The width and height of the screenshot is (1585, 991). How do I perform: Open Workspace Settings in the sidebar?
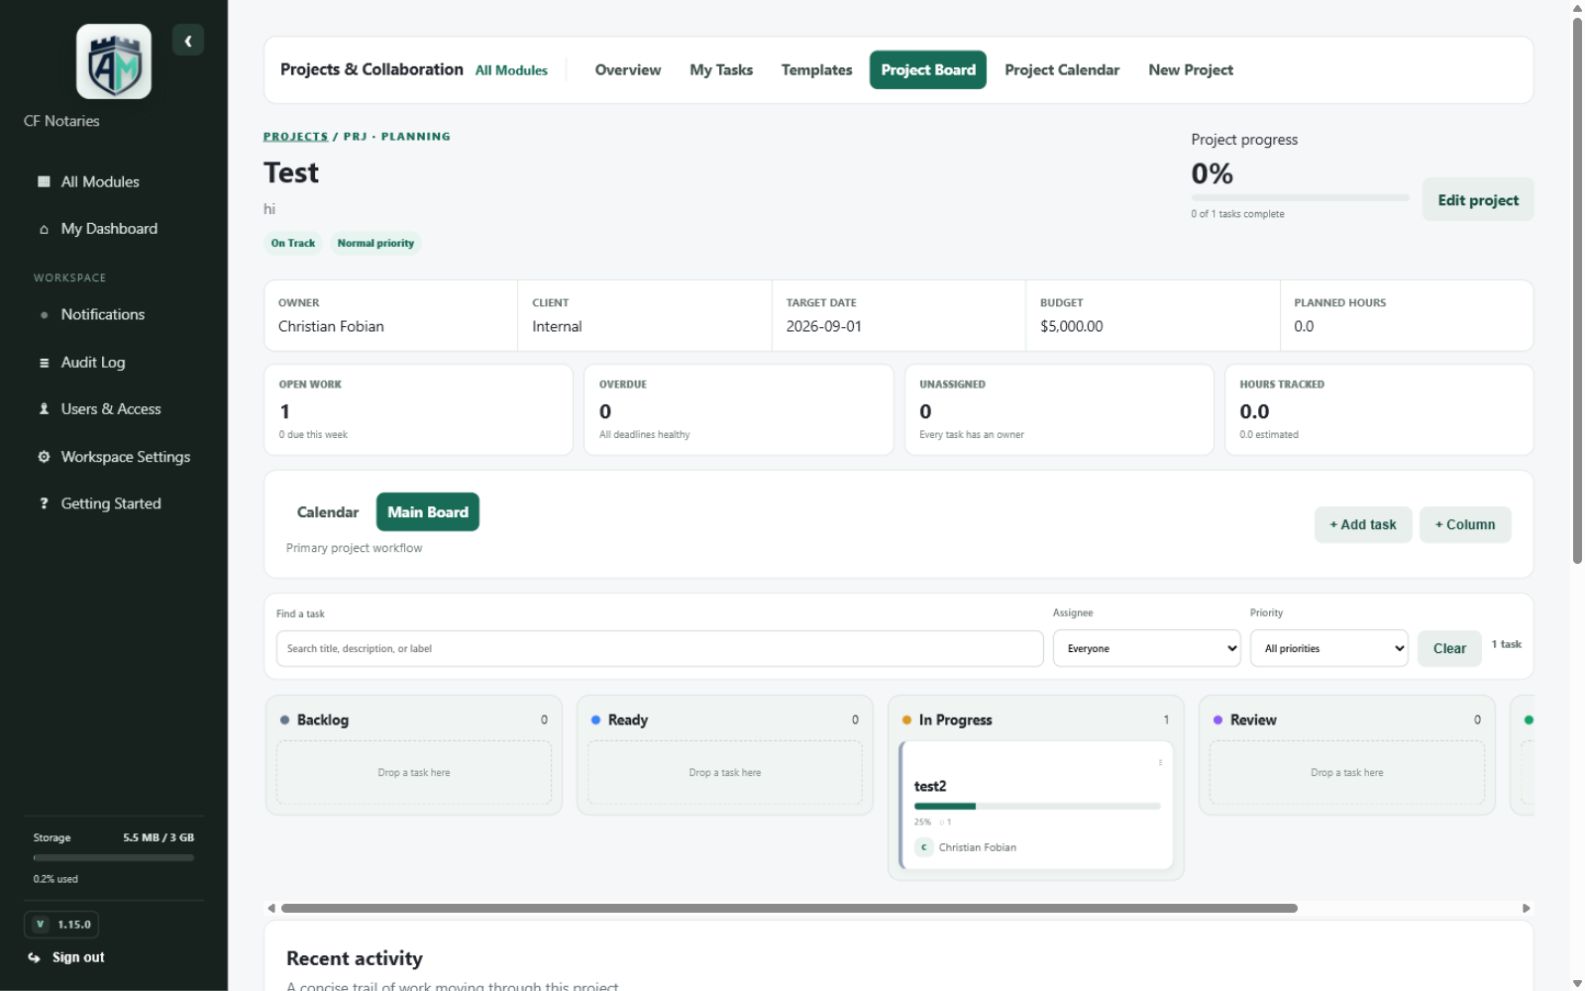(x=126, y=457)
